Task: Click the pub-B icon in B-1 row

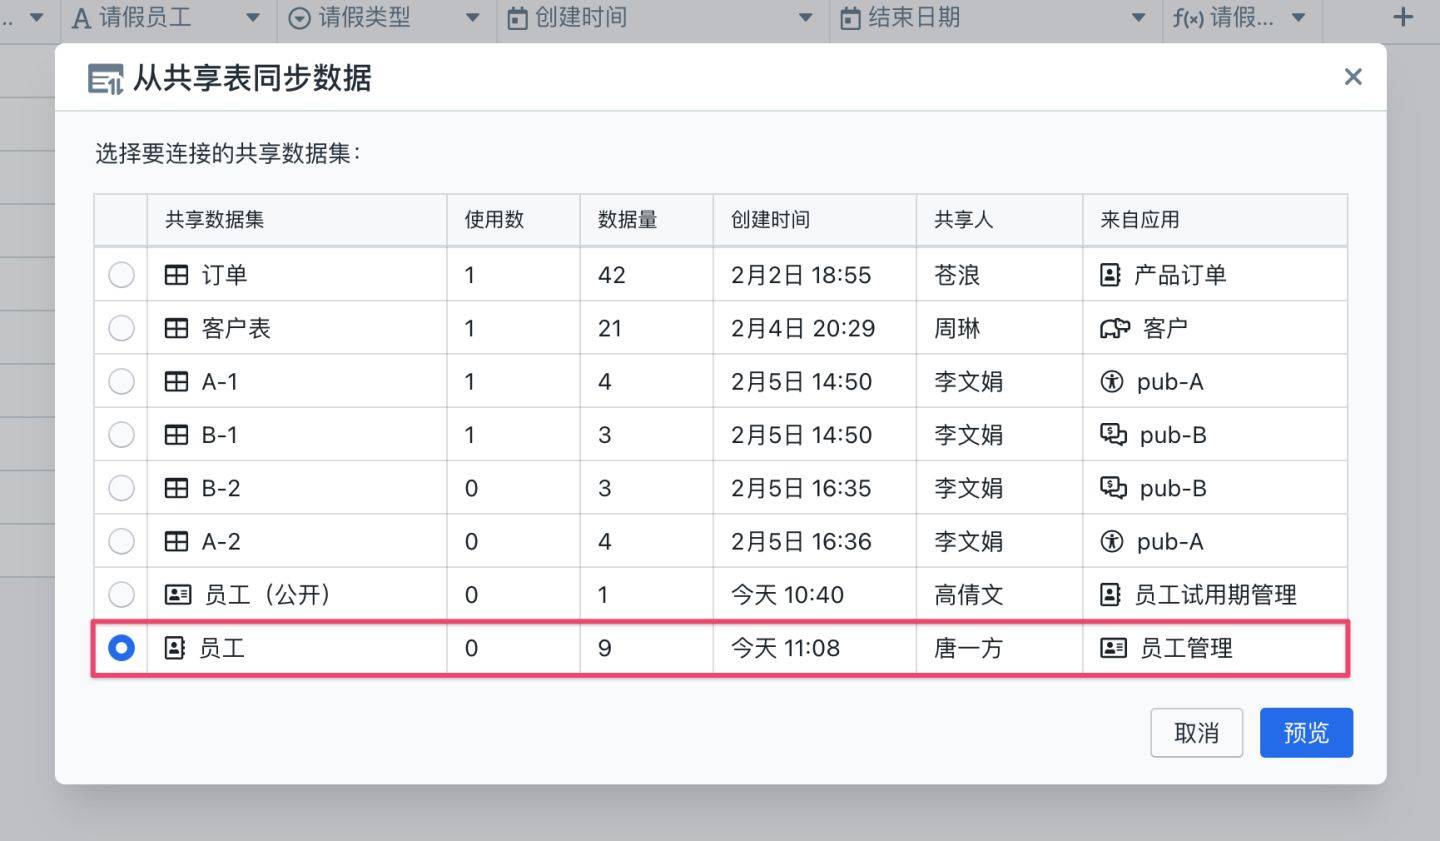Action: point(1113,434)
